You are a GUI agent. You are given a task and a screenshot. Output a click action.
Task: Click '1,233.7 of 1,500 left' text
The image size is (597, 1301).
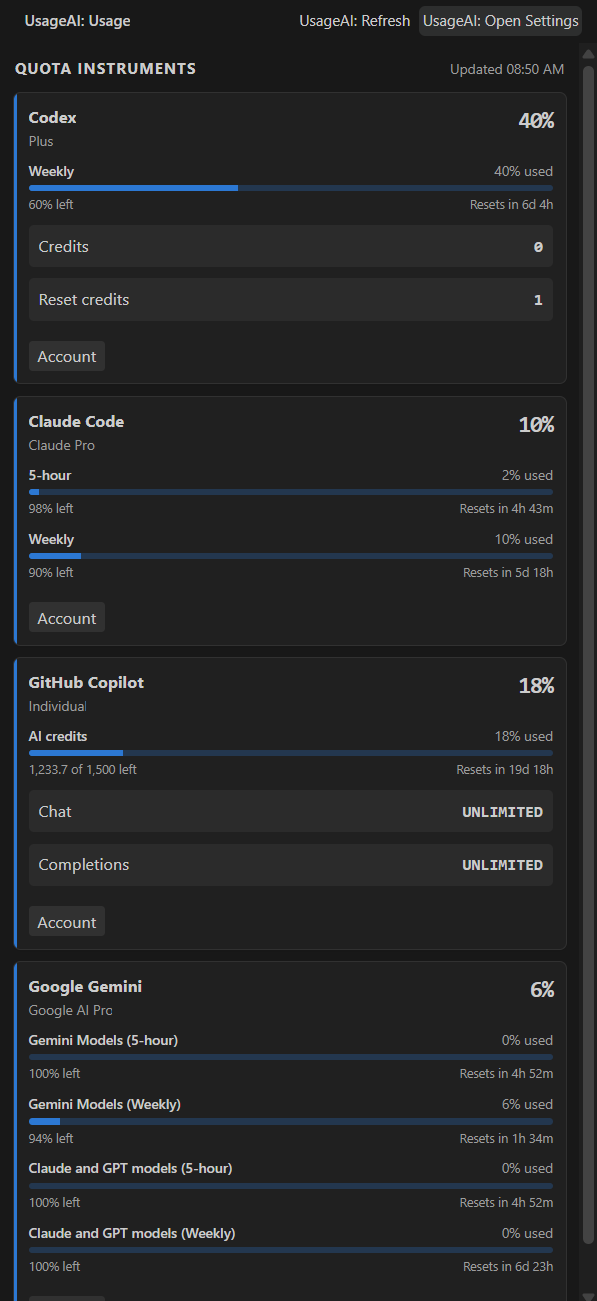[83, 770]
